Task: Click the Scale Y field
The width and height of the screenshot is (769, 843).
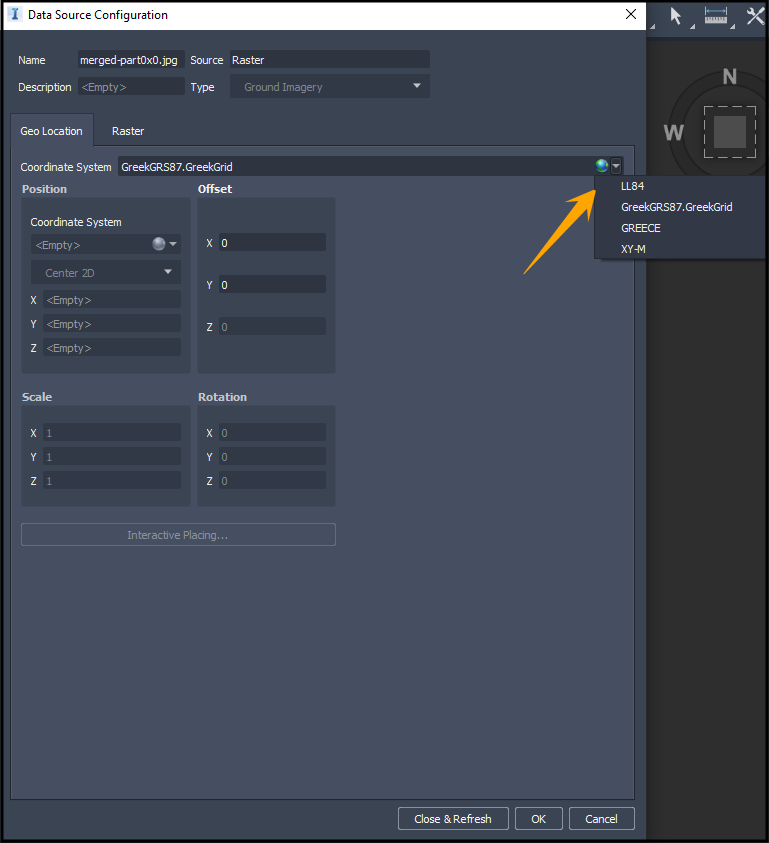Action: click(x=112, y=456)
